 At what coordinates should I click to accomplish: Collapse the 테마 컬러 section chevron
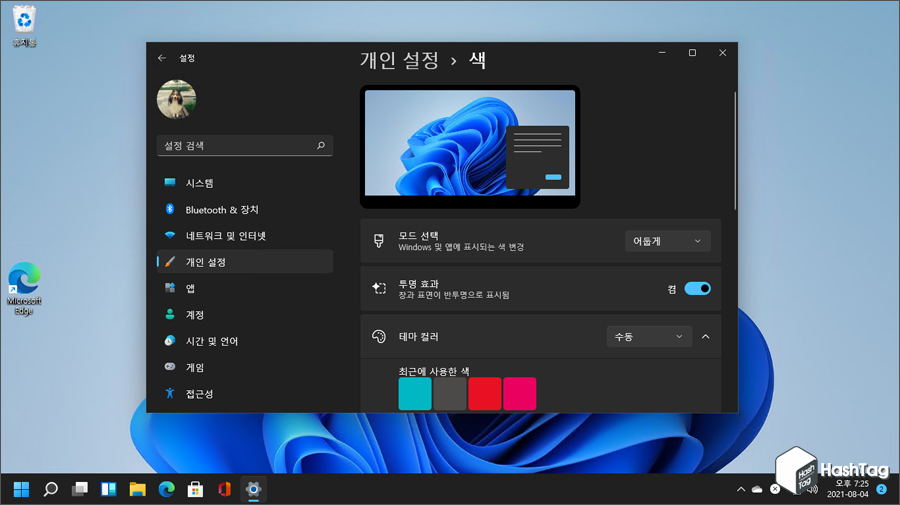click(x=705, y=336)
